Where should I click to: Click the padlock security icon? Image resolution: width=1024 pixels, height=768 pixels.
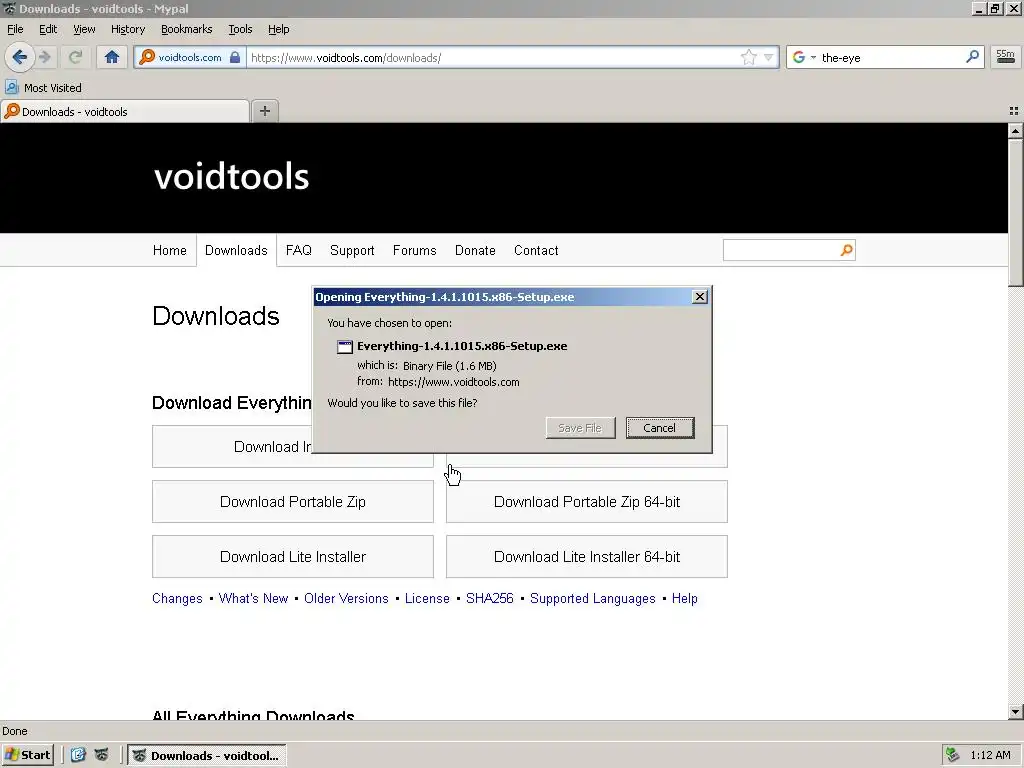pos(235,57)
